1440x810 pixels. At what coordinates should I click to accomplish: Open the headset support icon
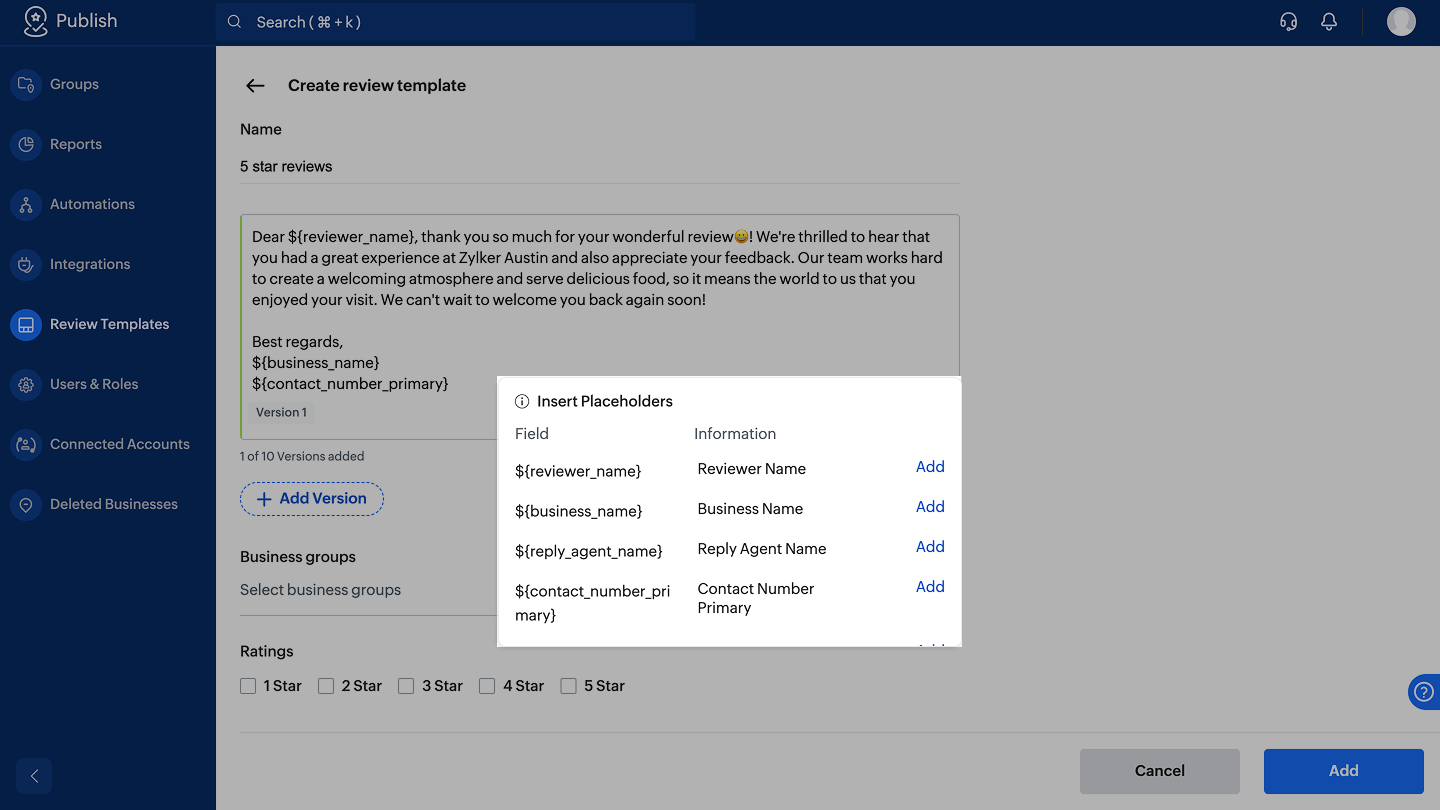(1289, 22)
